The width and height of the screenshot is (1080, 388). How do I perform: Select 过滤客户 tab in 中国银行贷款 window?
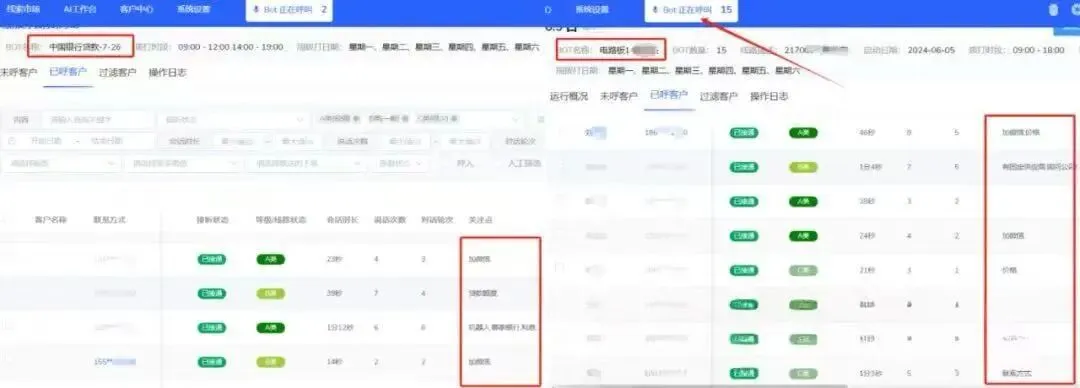coord(117,72)
